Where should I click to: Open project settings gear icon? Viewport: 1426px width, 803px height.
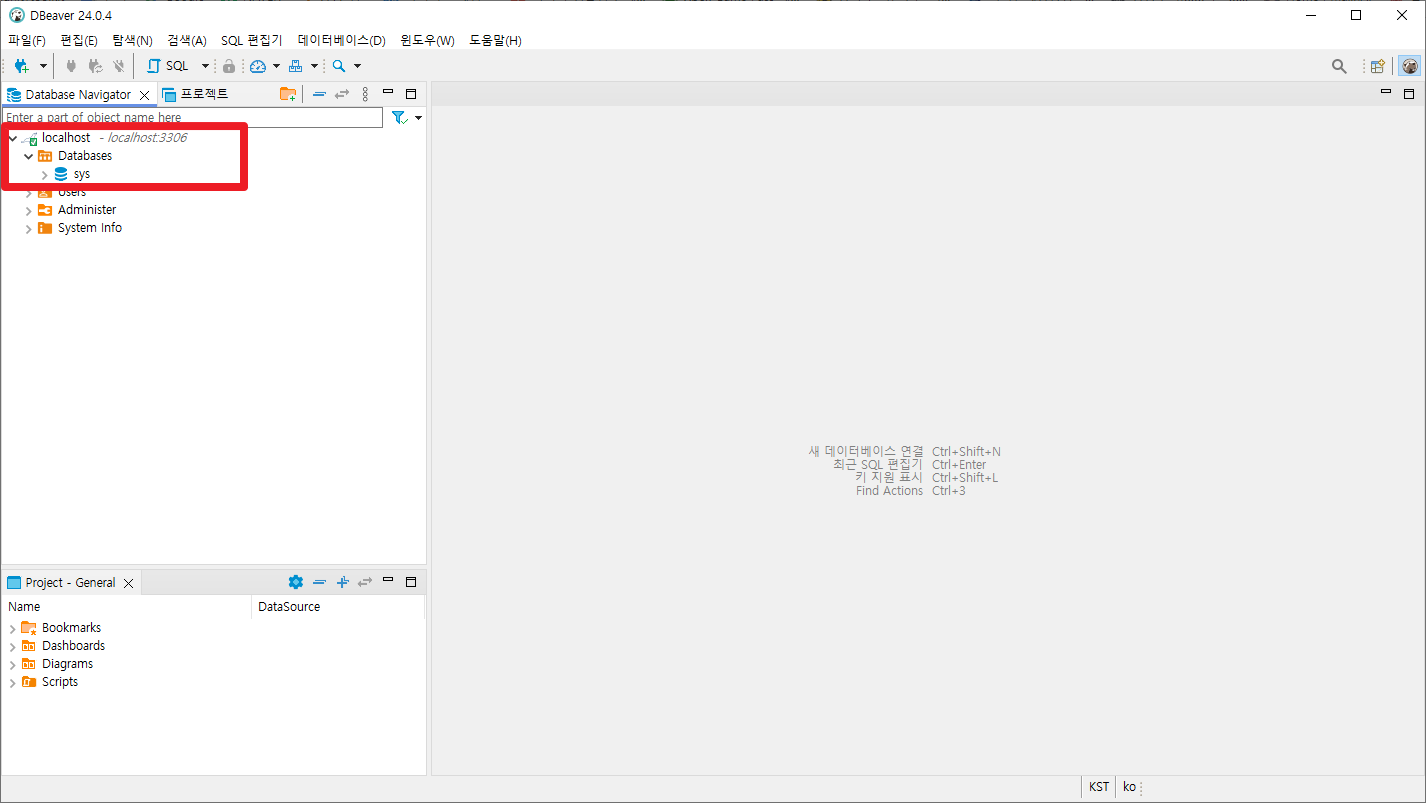295,582
